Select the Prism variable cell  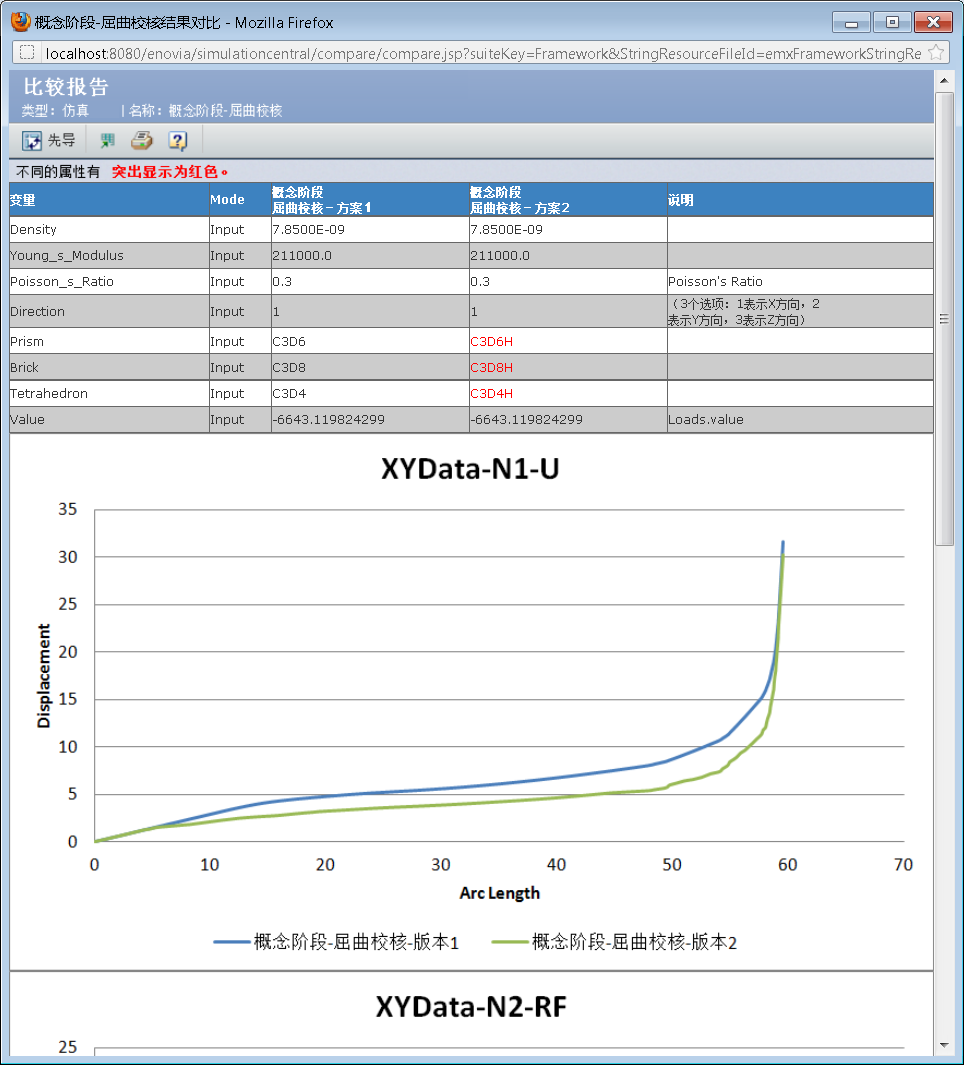pyautogui.click(x=109, y=341)
